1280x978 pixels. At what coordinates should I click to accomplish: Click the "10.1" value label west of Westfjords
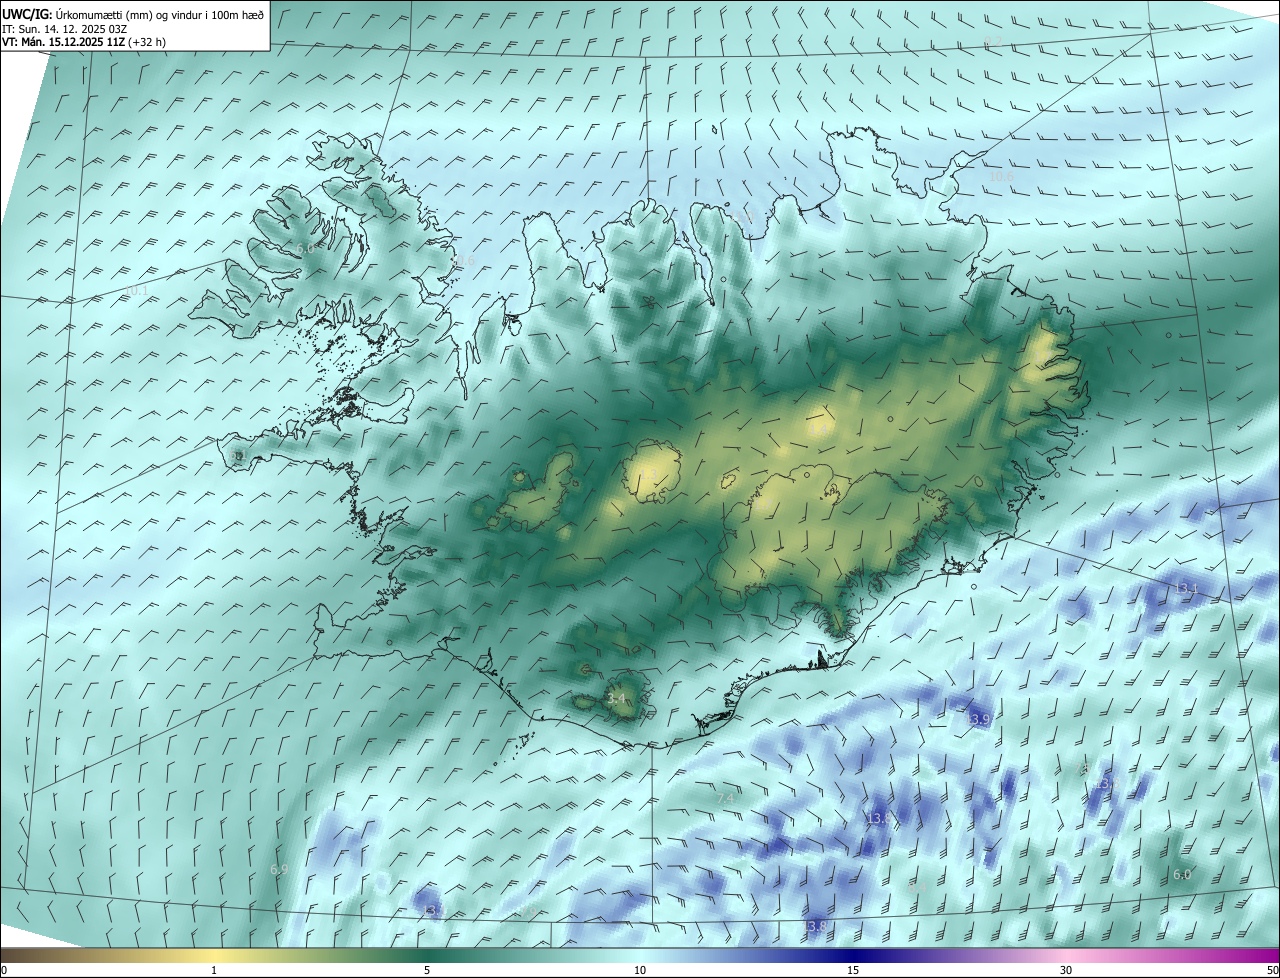(136, 290)
